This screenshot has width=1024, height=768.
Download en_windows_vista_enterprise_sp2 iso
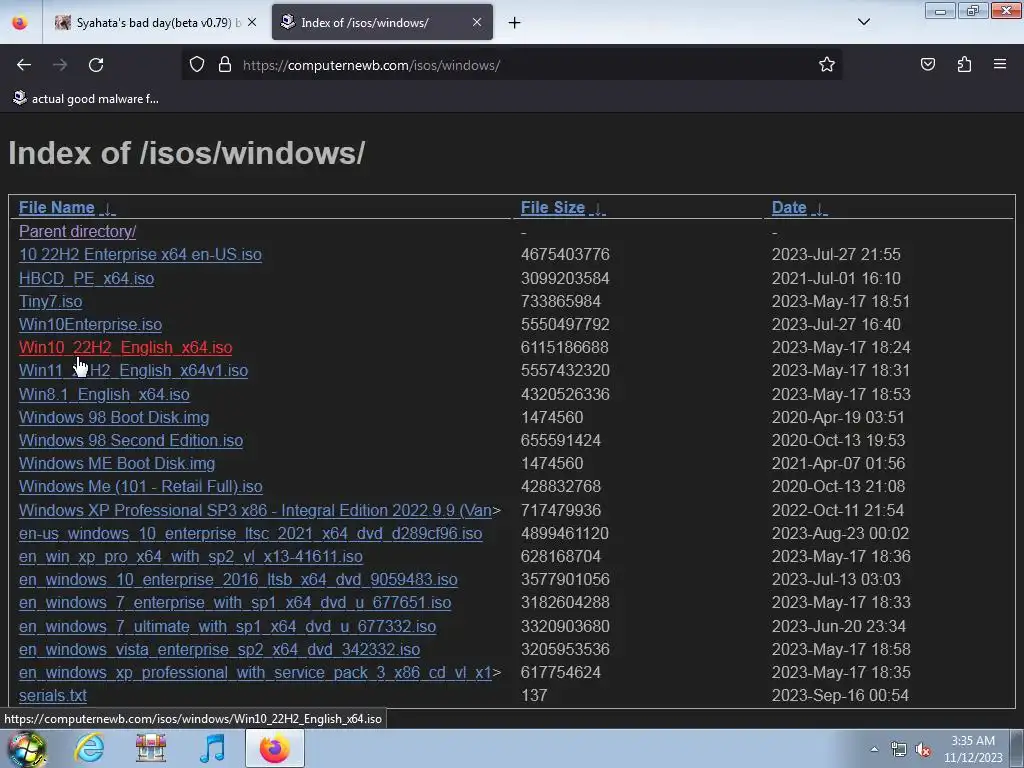tap(219, 649)
